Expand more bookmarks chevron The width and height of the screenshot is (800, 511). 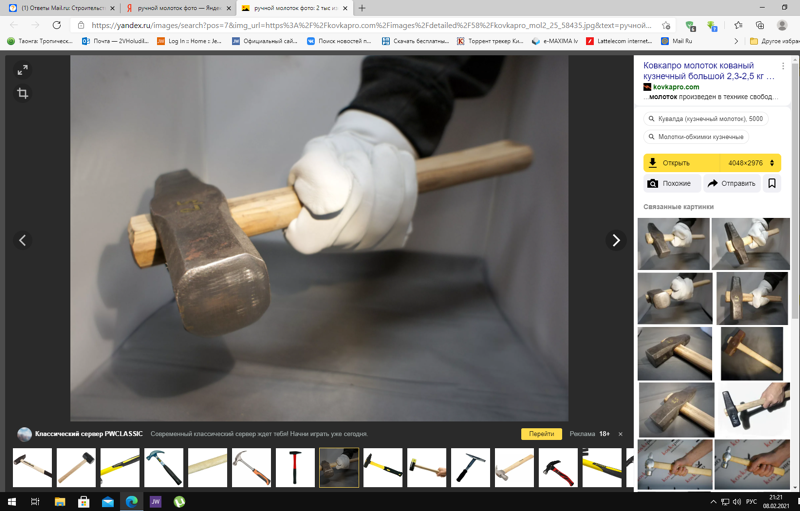coord(736,41)
